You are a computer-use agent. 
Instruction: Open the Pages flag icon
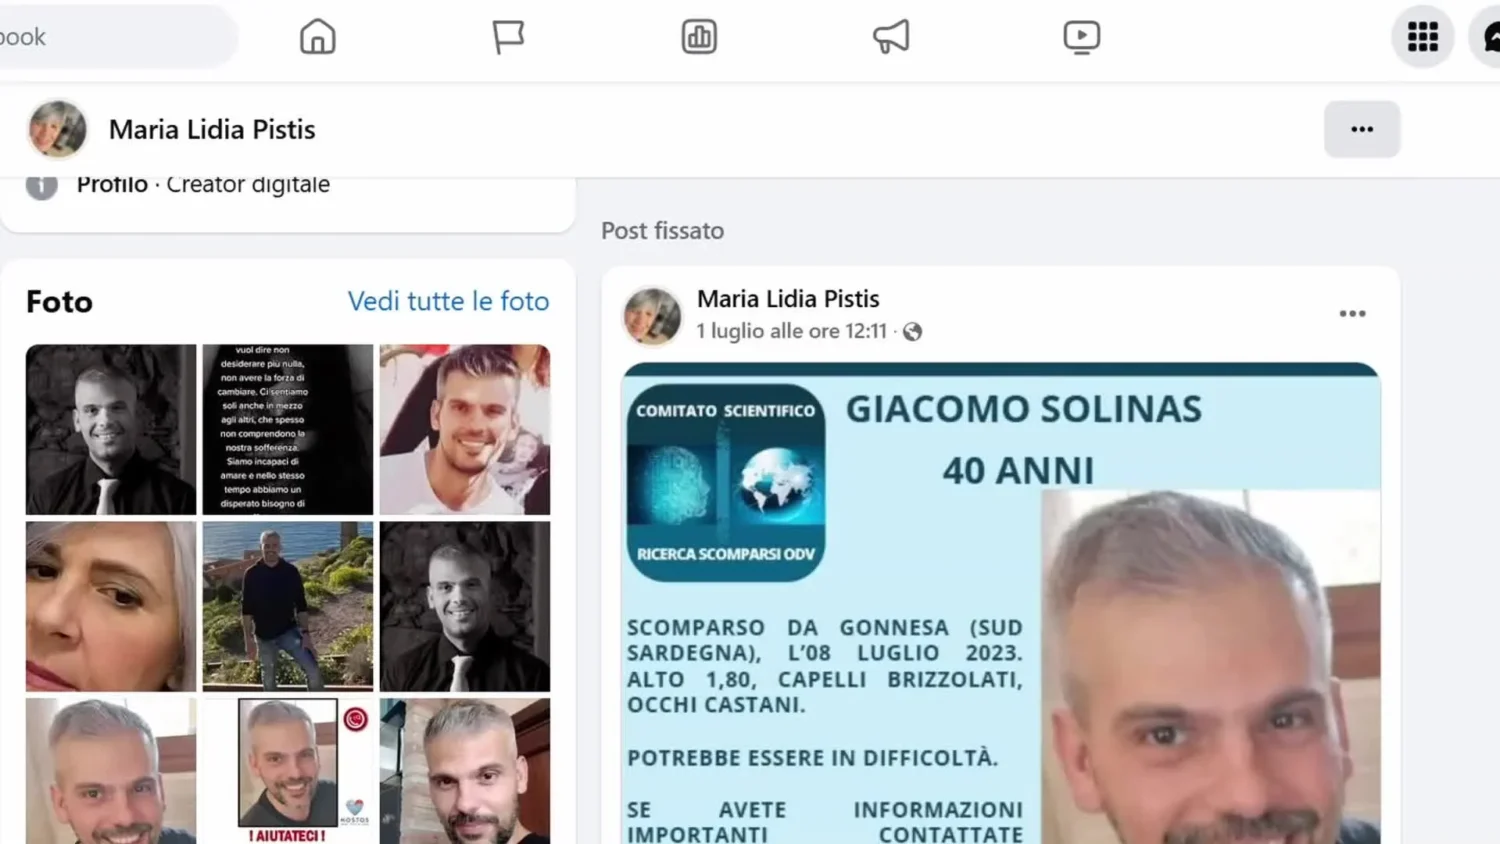point(508,37)
